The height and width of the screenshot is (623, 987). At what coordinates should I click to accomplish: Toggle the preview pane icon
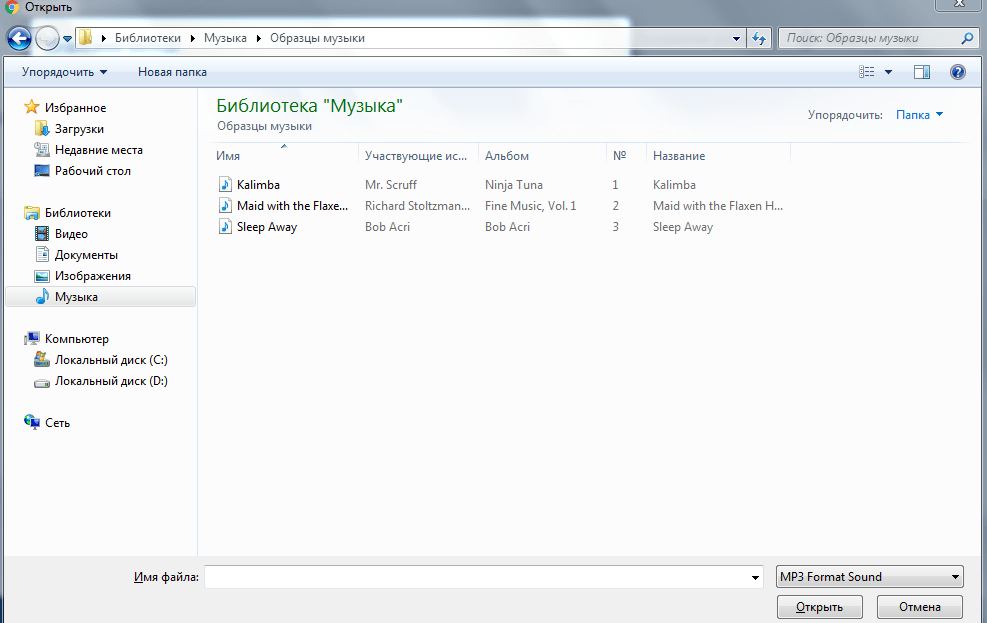[922, 72]
